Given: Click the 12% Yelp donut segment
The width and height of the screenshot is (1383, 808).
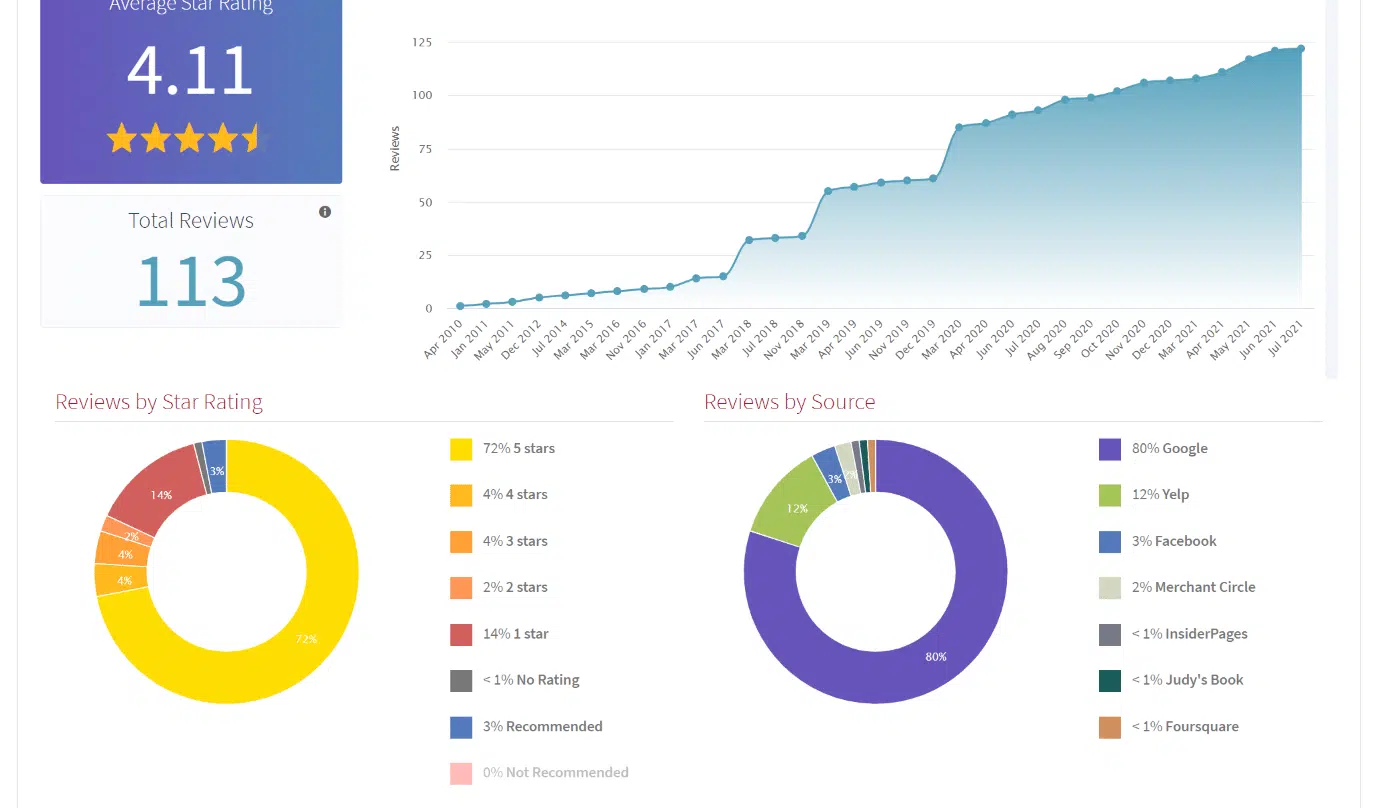Looking at the screenshot, I should pos(797,508).
